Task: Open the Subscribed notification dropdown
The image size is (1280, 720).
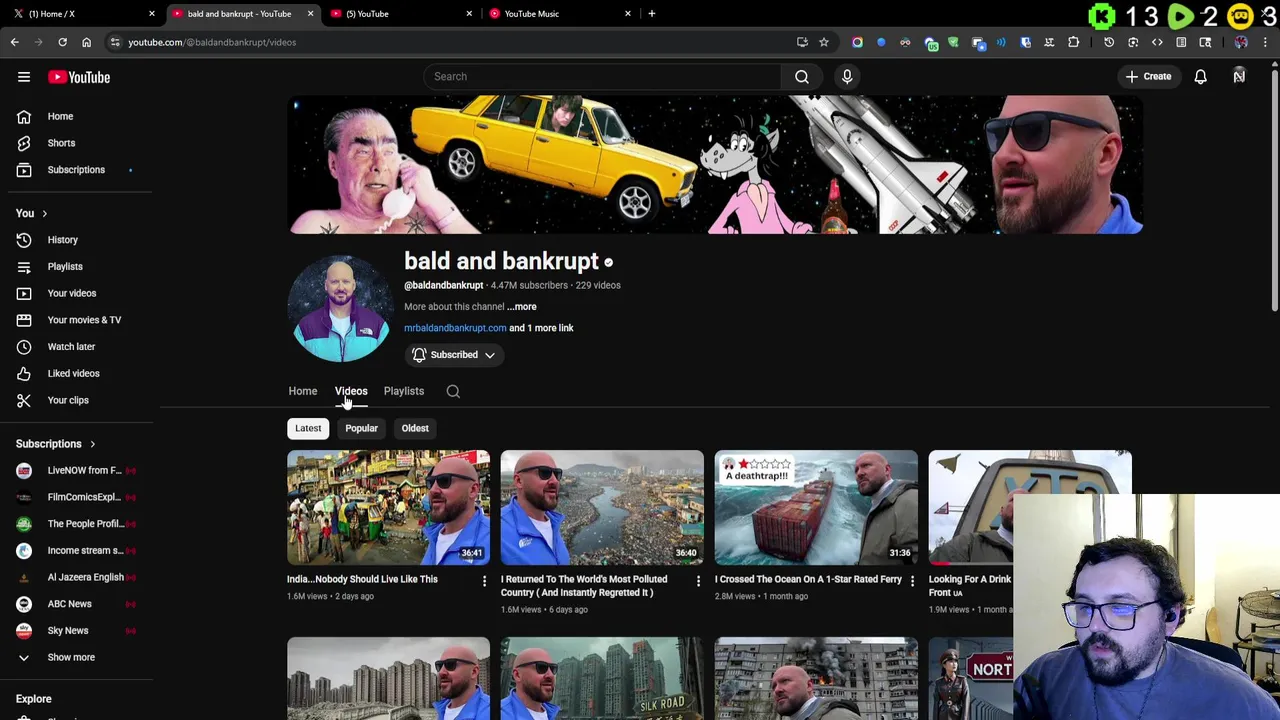Action: 454,355
